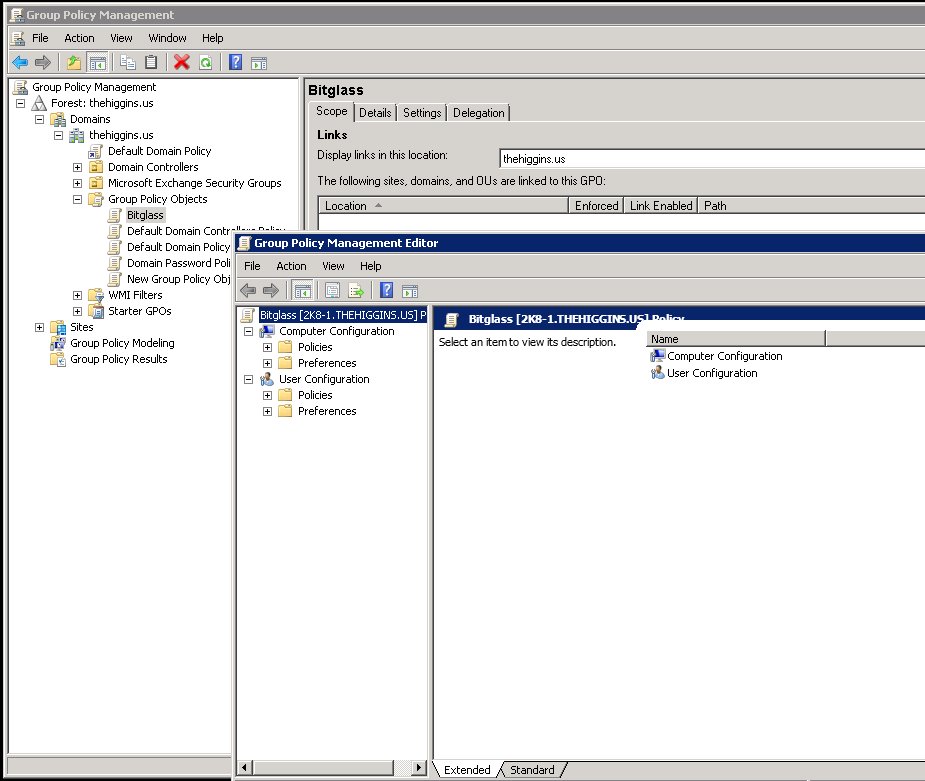Screen dimensions: 925x781
Task: Click the Copy icon on the main toolbar
Action: pyautogui.click(x=128, y=62)
